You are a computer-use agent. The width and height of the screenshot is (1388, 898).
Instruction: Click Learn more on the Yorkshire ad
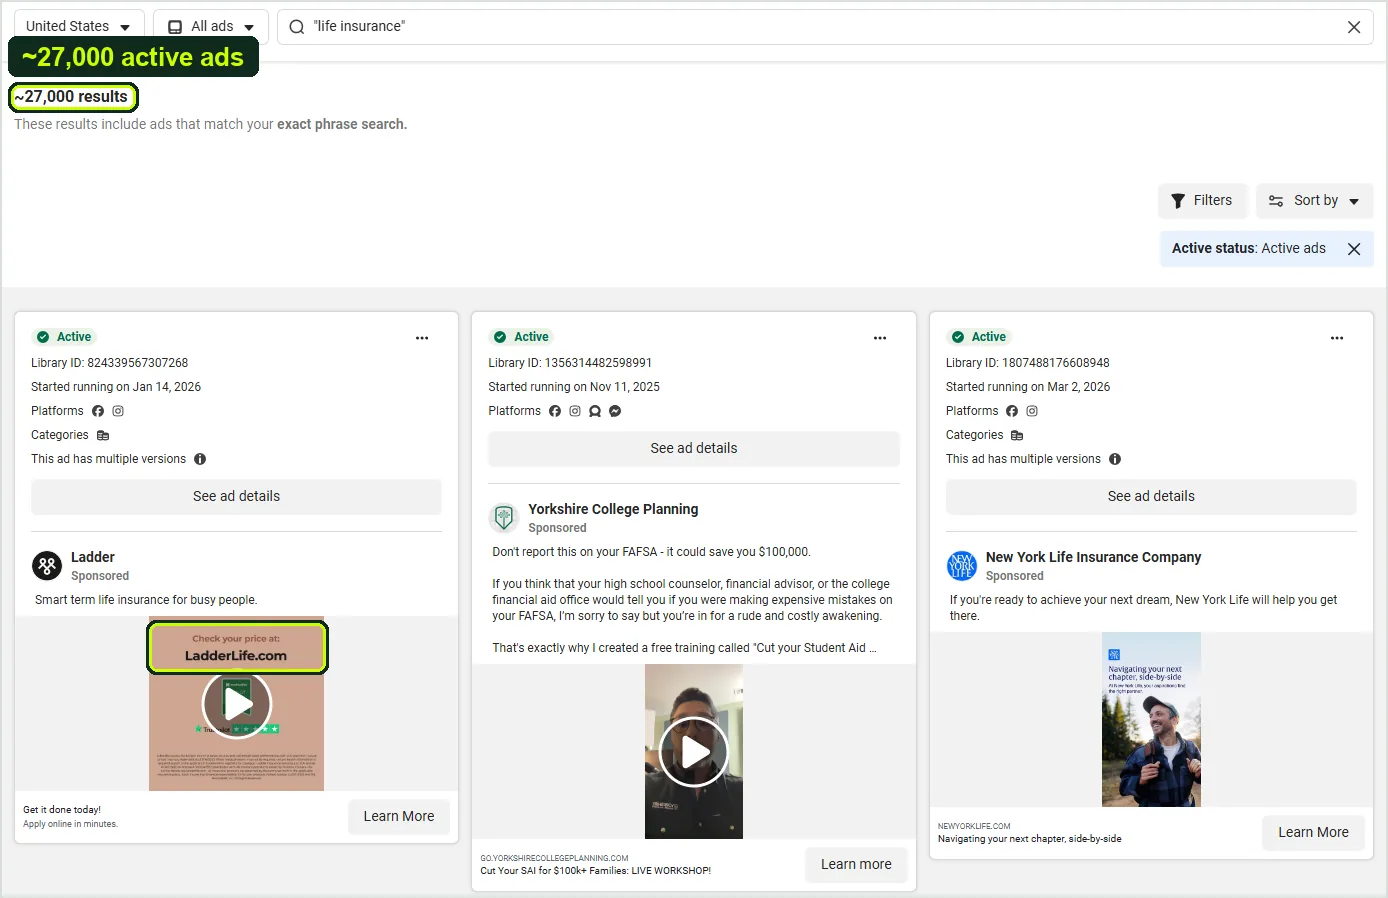coord(856,864)
